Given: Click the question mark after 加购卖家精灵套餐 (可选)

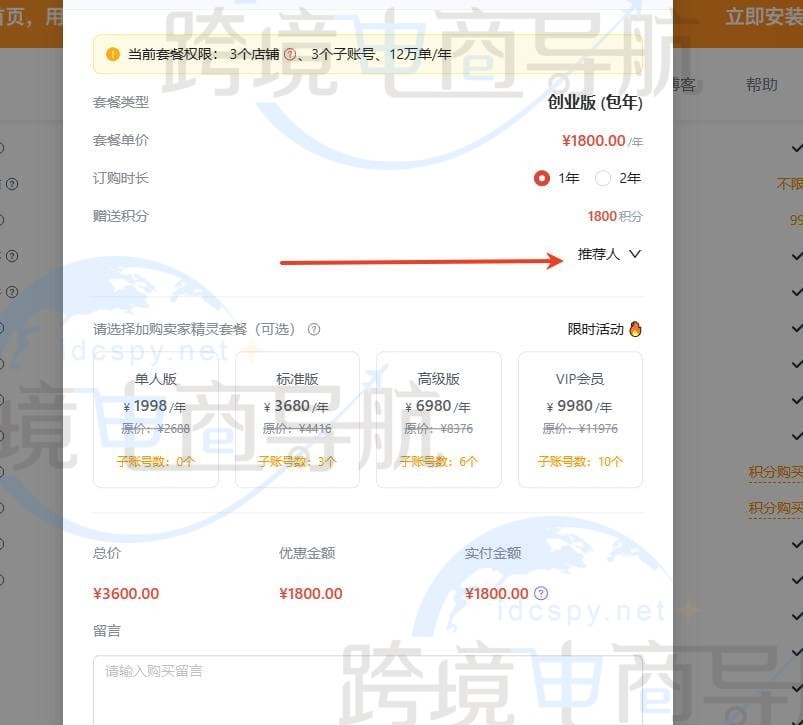Looking at the screenshot, I should (x=313, y=329).
